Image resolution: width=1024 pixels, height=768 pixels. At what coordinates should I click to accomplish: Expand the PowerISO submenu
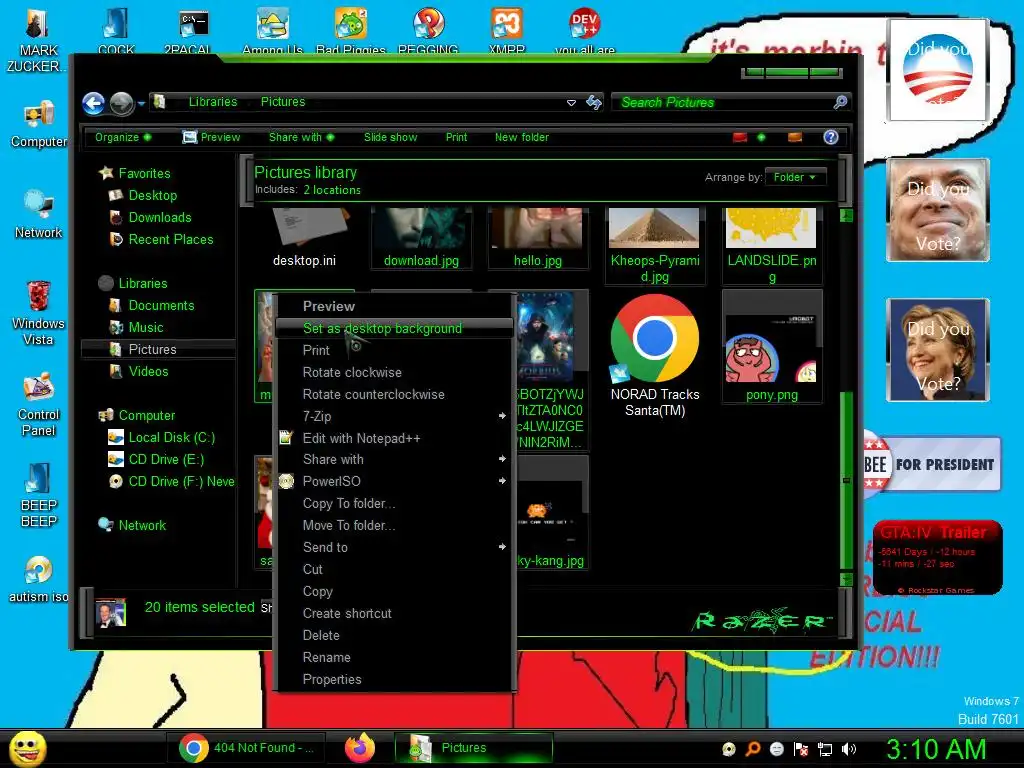click(x=394, y=481)
